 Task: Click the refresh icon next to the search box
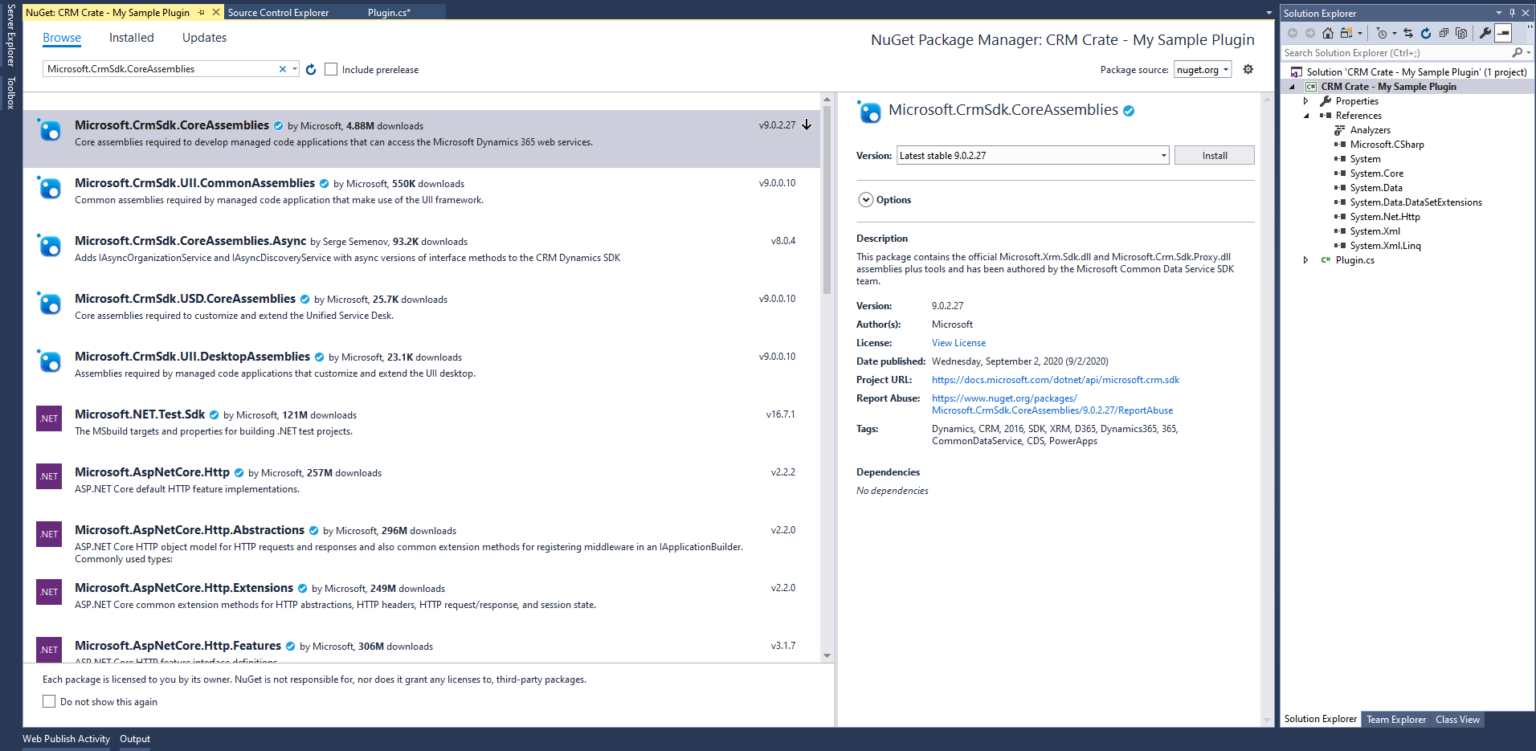[308, 68]
